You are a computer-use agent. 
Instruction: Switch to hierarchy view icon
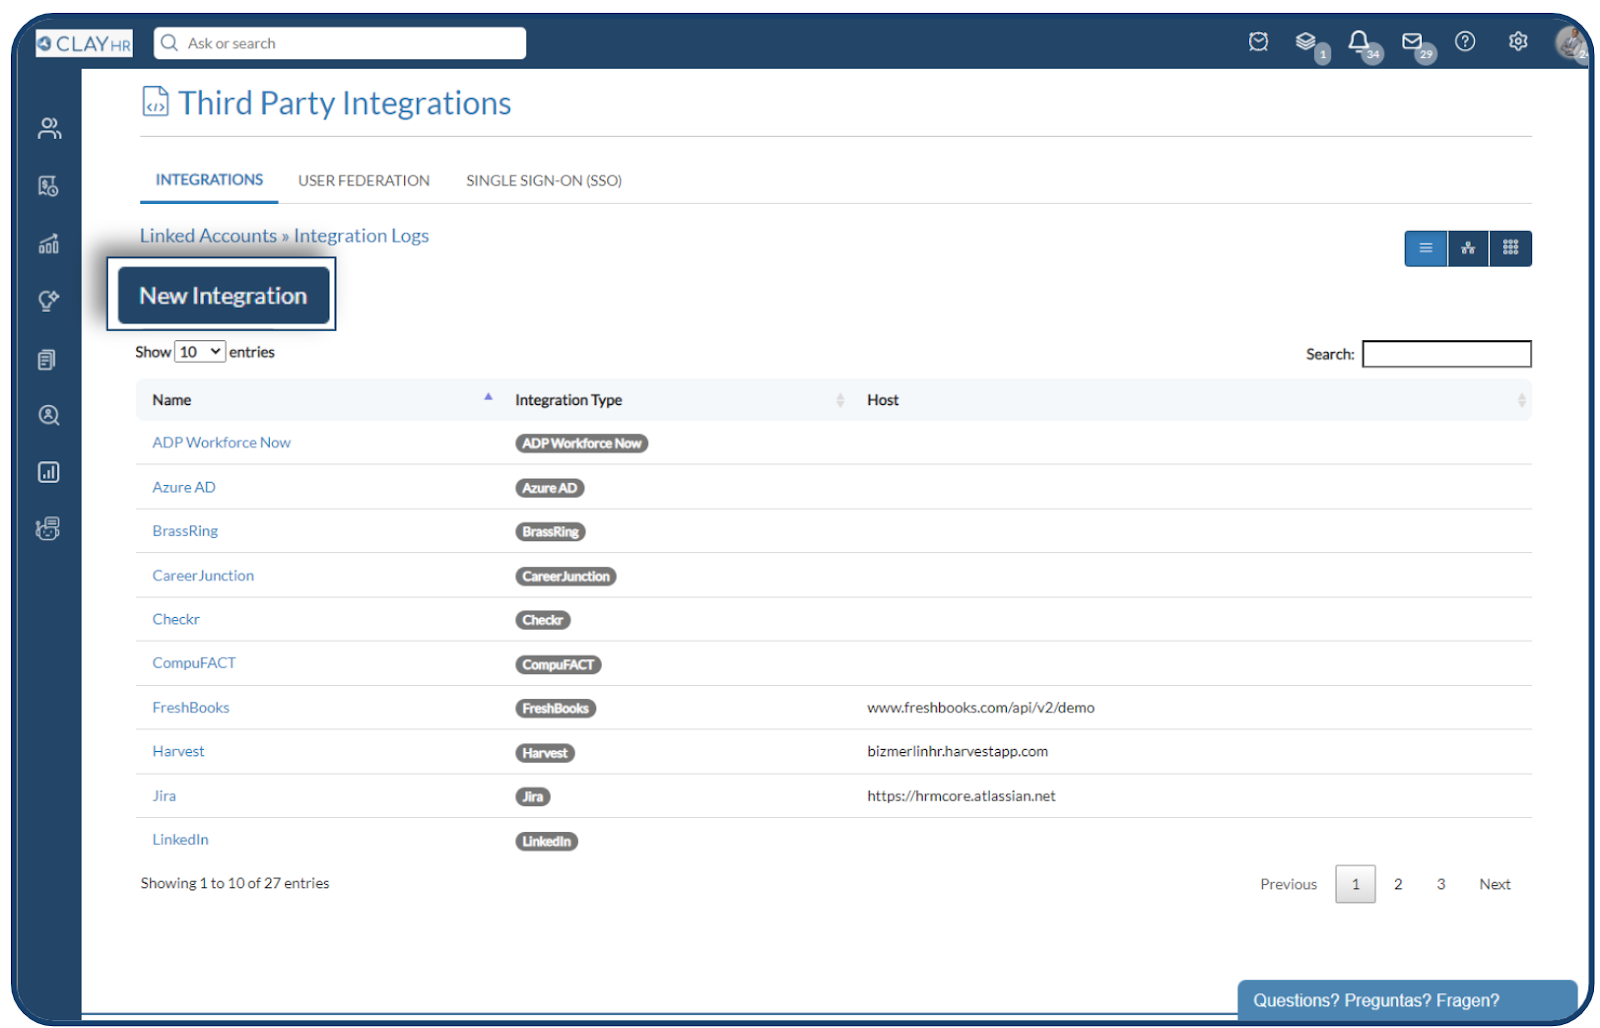pos(1467,248)
